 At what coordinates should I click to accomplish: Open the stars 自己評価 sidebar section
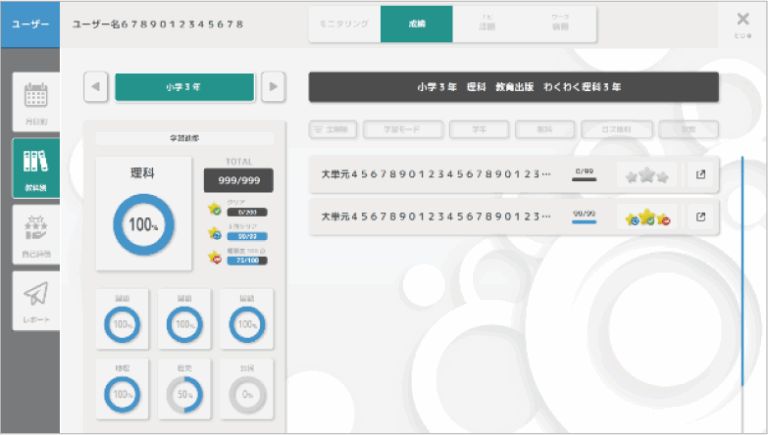[x=36, y=235]
